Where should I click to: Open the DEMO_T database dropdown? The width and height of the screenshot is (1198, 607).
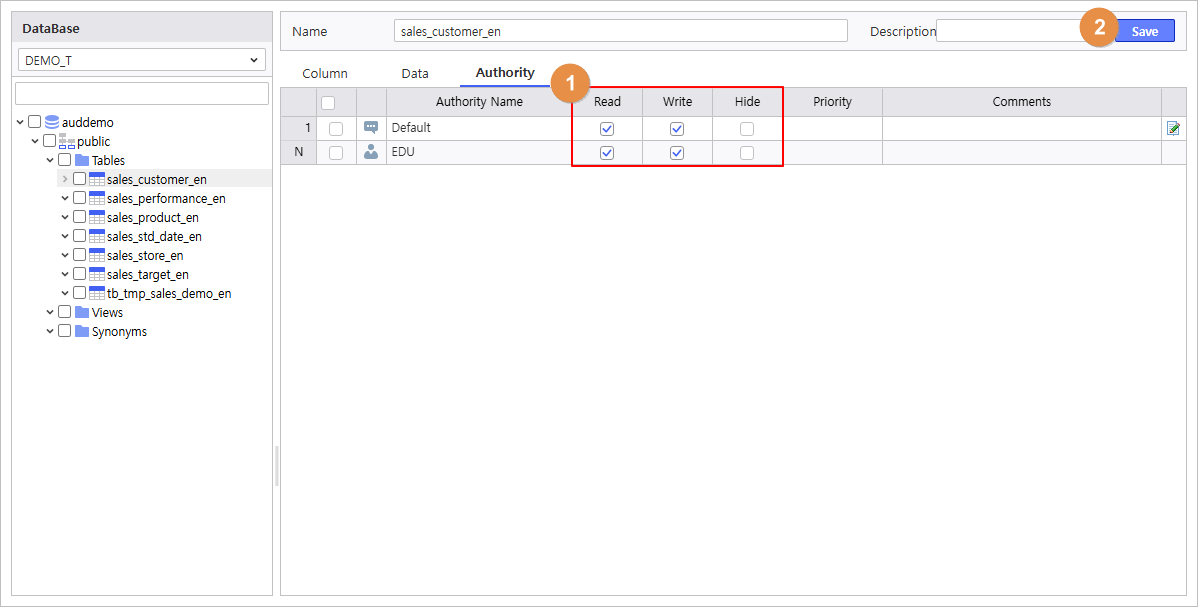pyautogui.click(x=142, y=60)
